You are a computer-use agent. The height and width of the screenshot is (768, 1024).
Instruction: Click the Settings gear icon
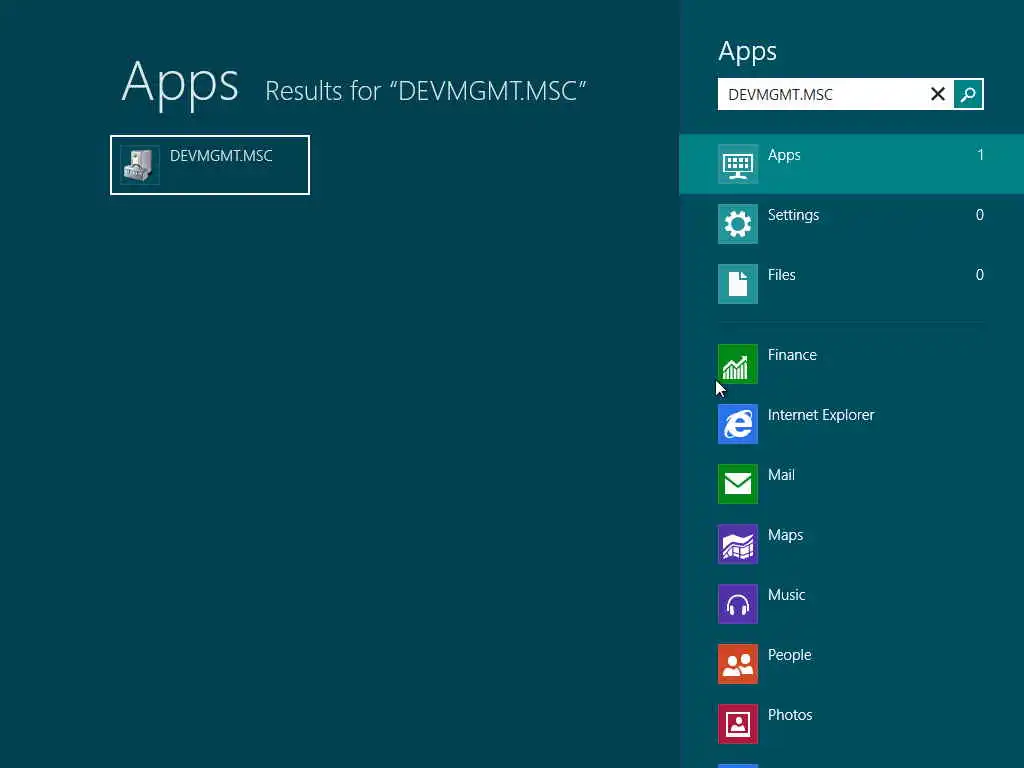738,224
